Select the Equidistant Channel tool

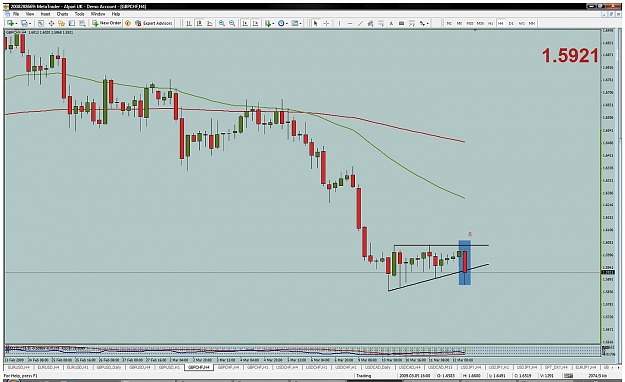pyautogui.click(x=370, y=23)
